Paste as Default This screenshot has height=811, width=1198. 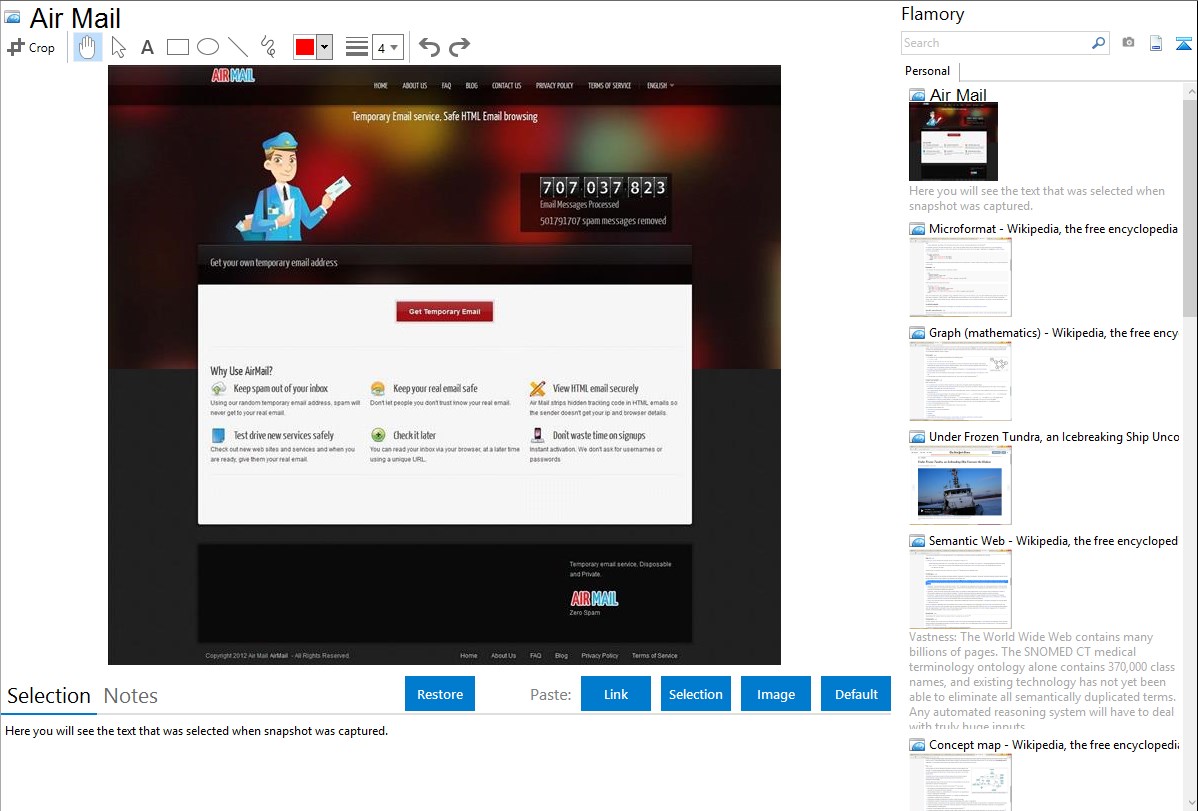pos(856,694)
